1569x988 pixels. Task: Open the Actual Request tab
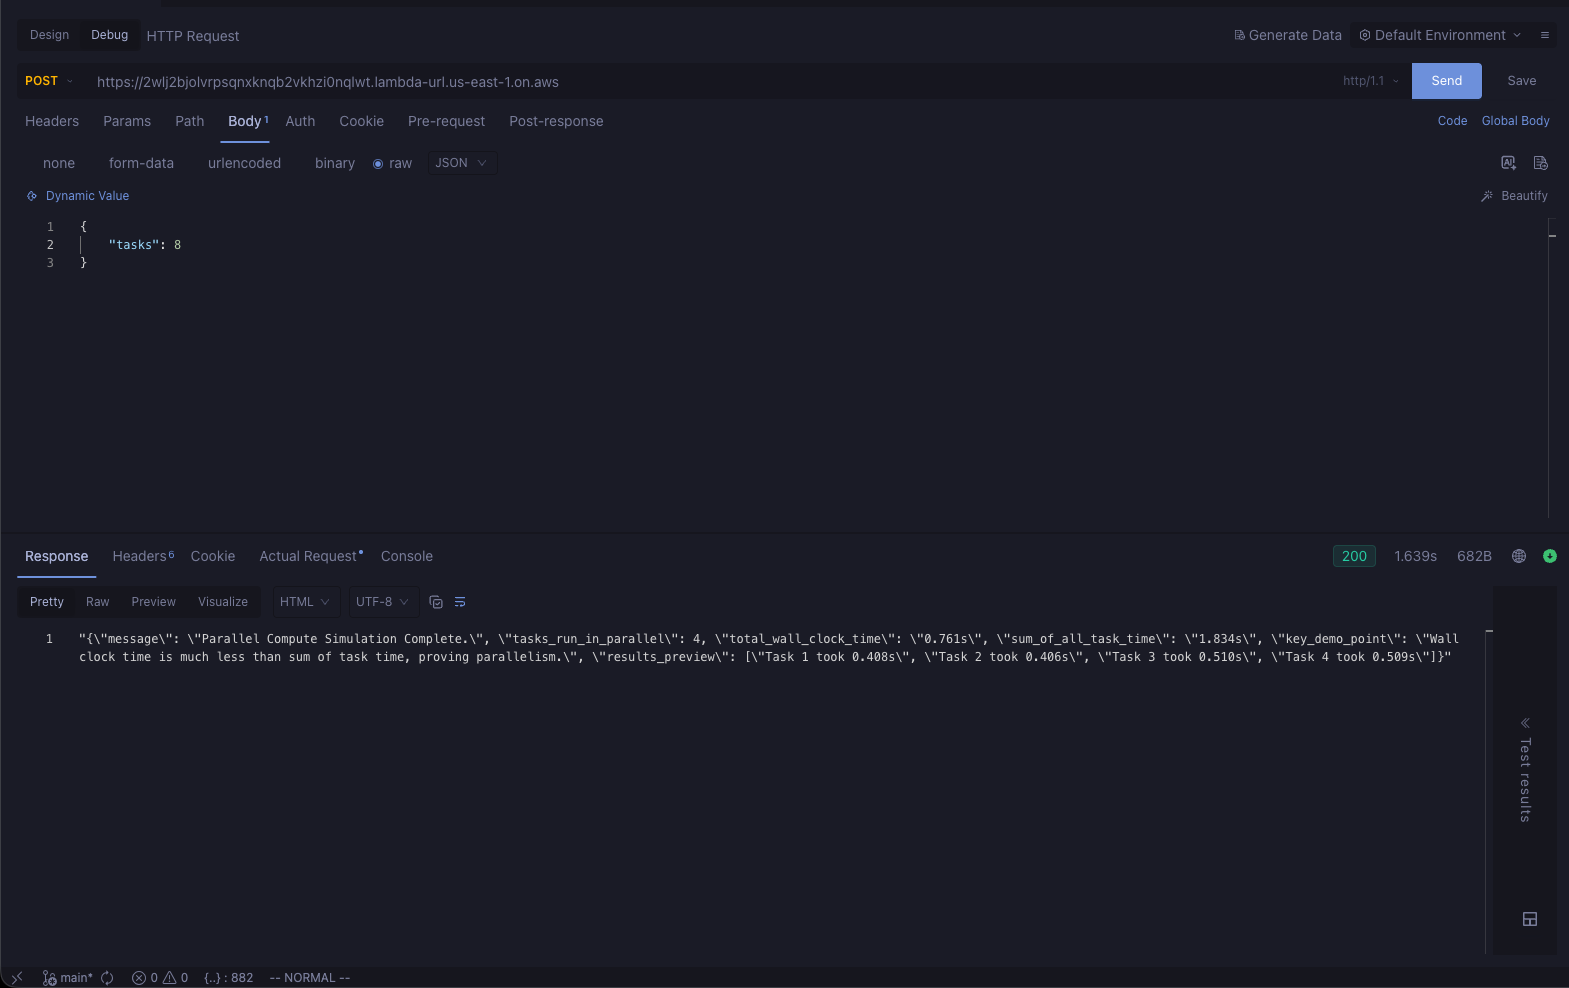click(310, 556)
